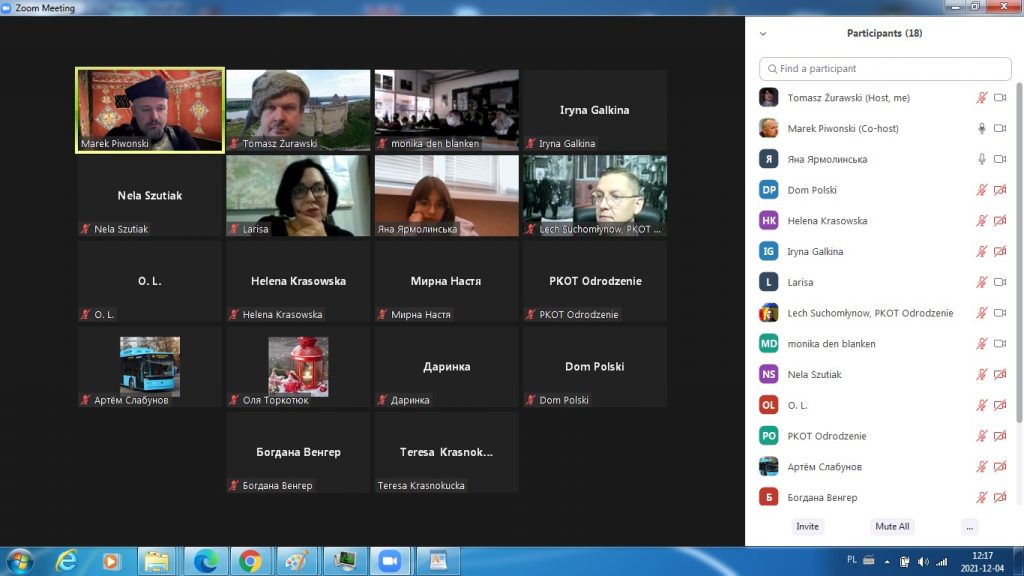Collapse the Participants panel with chevron

(x=763, y=33)
